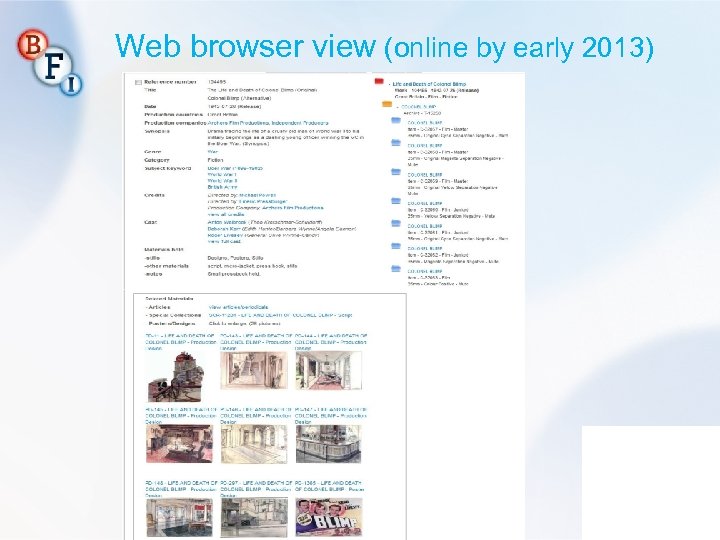Open the World War I keyword link
Viewport: 720px width, 540px height.
tap(222, 174)
